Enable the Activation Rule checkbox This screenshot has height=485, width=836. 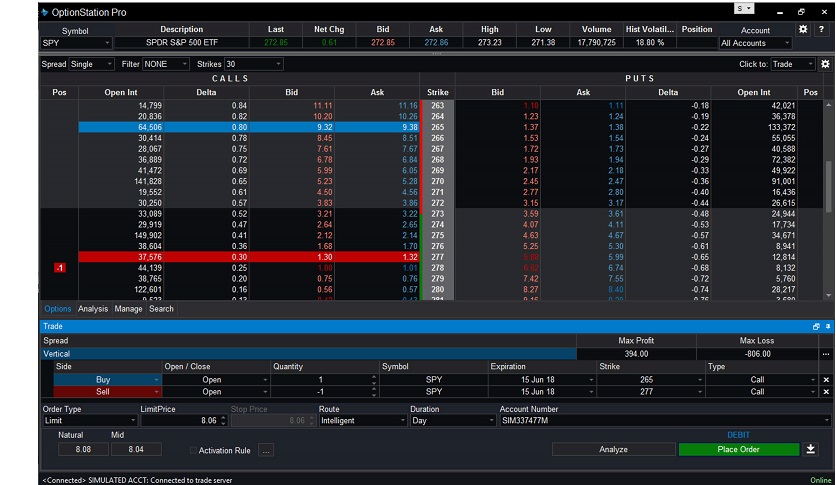193,450
